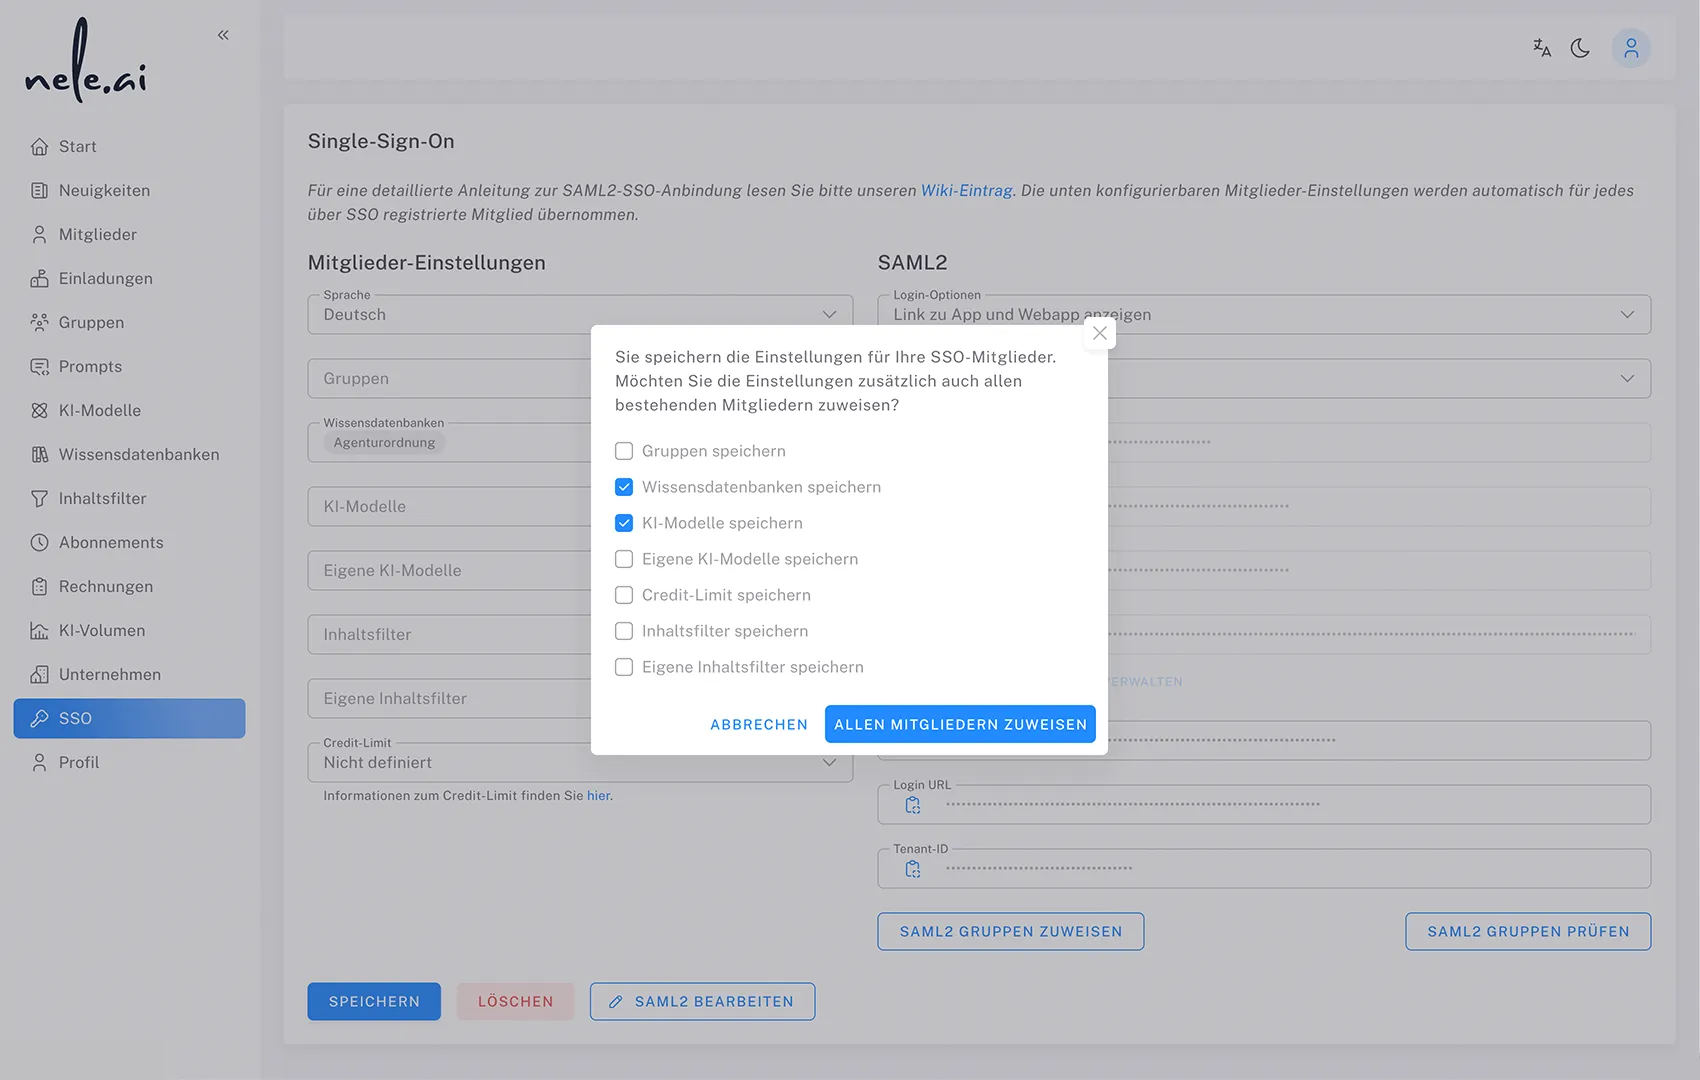Open the Eigene Inhaltsfilter selection field
The image size is (1700, 1080).
coord(450,699)
